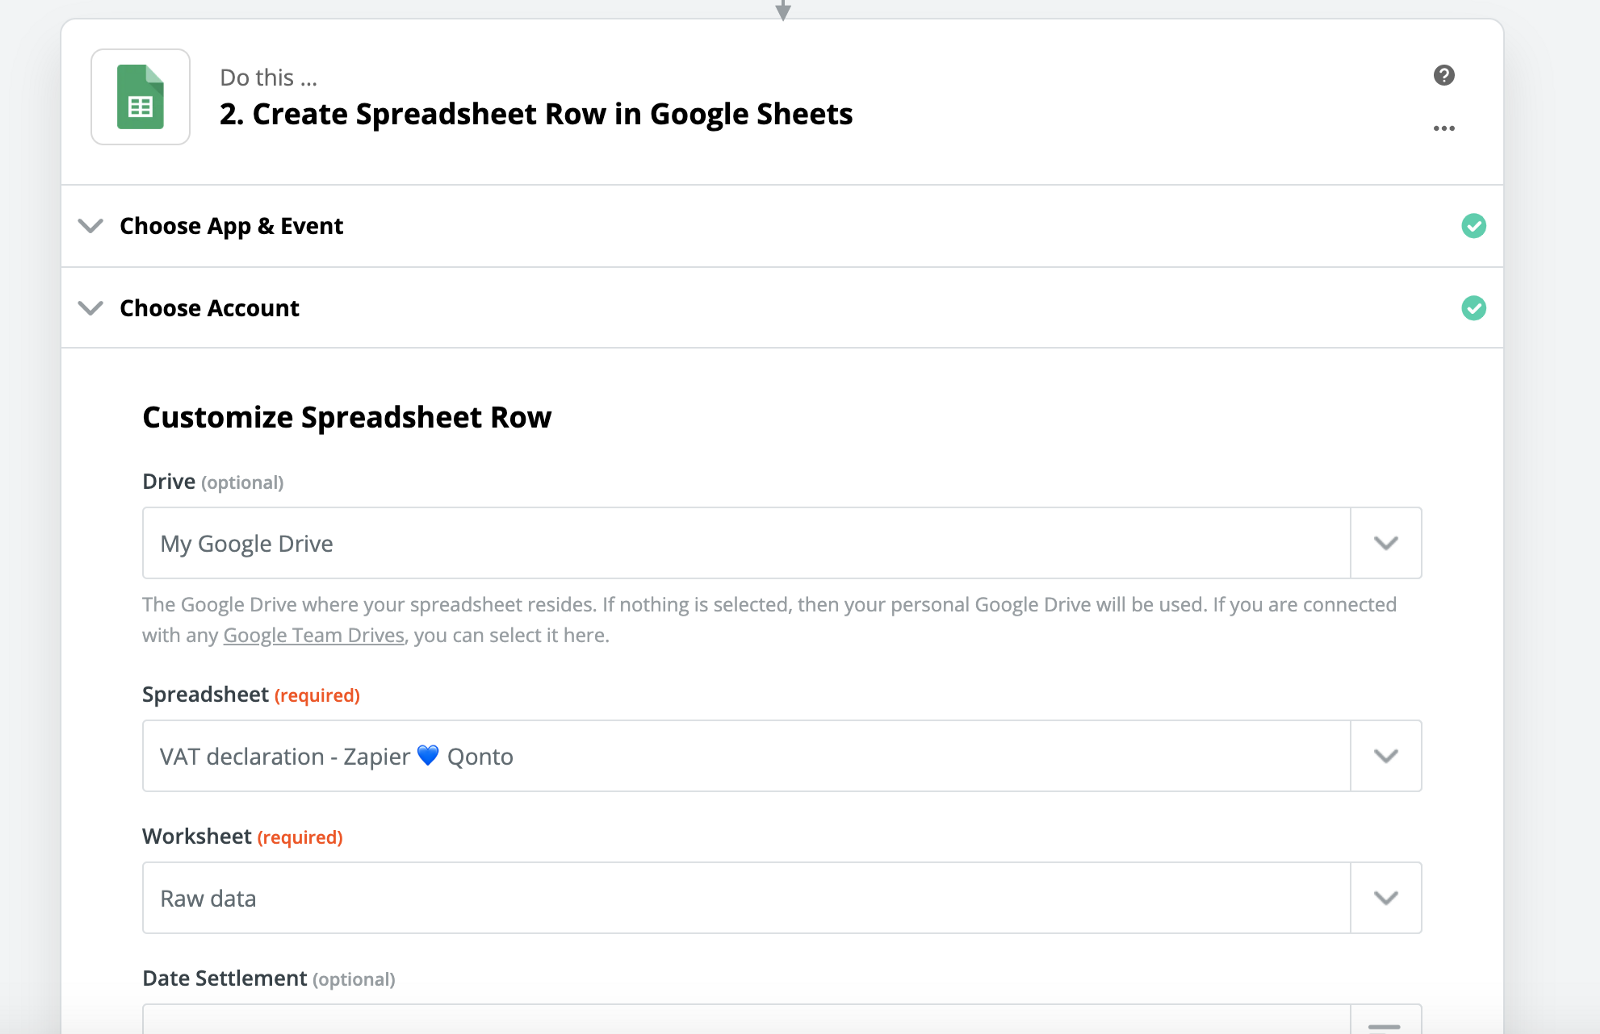Click the Google Sheets app icon
The image size is (1600, 1034).
[140, 97]
